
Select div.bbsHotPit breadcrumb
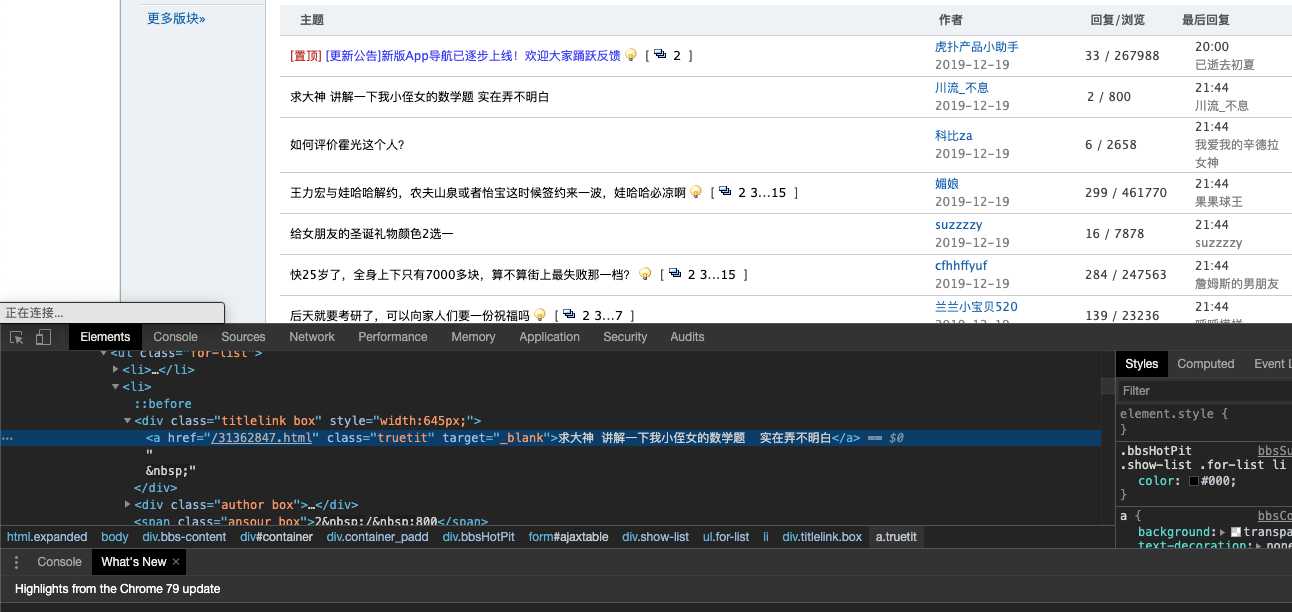tap(479, 537)
